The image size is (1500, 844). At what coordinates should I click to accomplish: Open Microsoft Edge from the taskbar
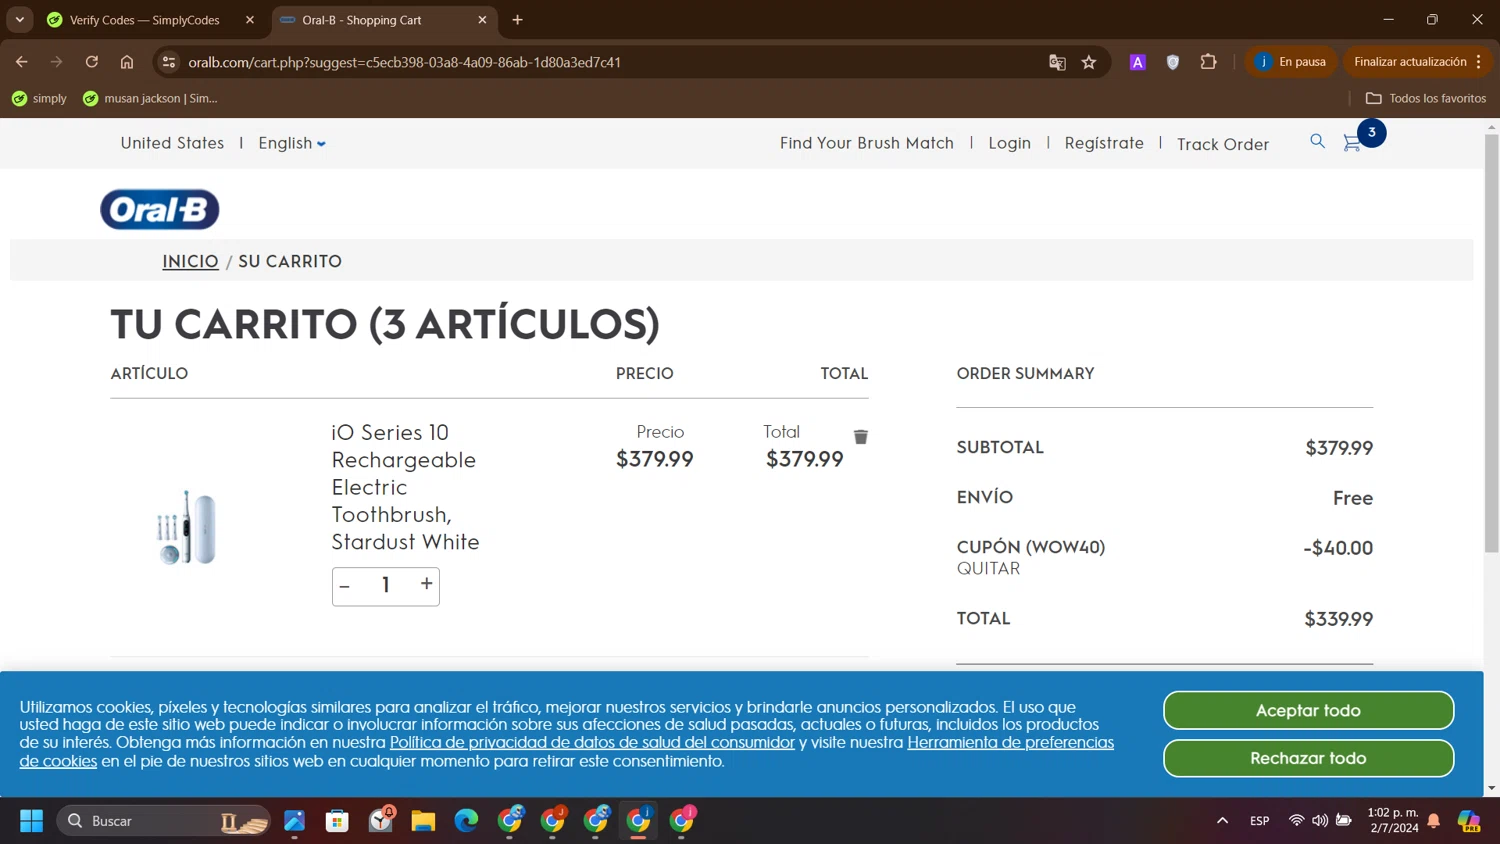click(466, 821)
